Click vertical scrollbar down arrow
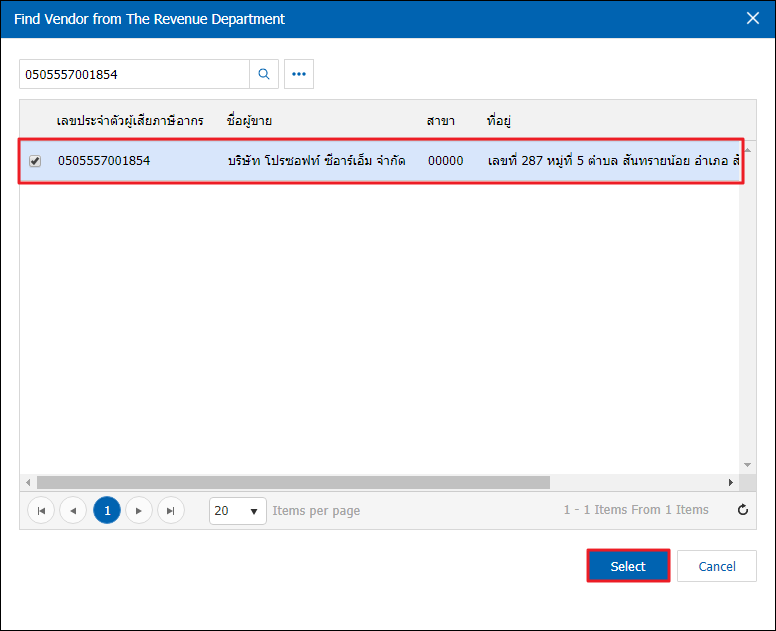Image resolution: width=776 pixels, height=631 pixels. (748, 465)
